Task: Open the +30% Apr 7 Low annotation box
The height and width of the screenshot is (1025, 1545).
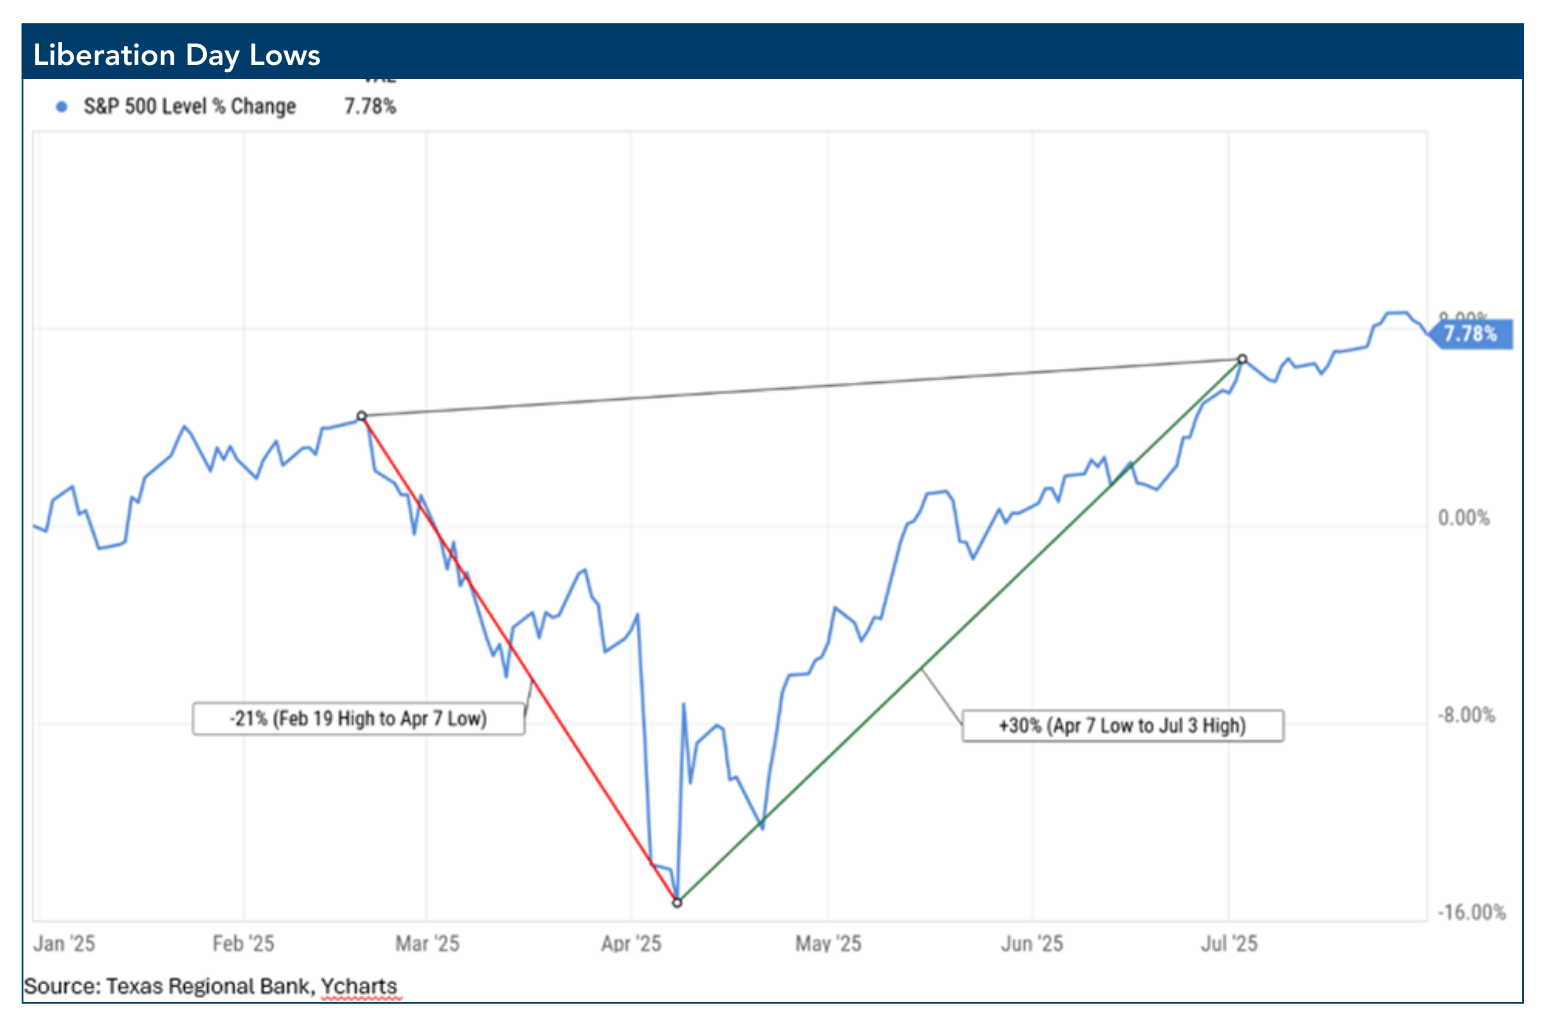Action: point(1122,726)
